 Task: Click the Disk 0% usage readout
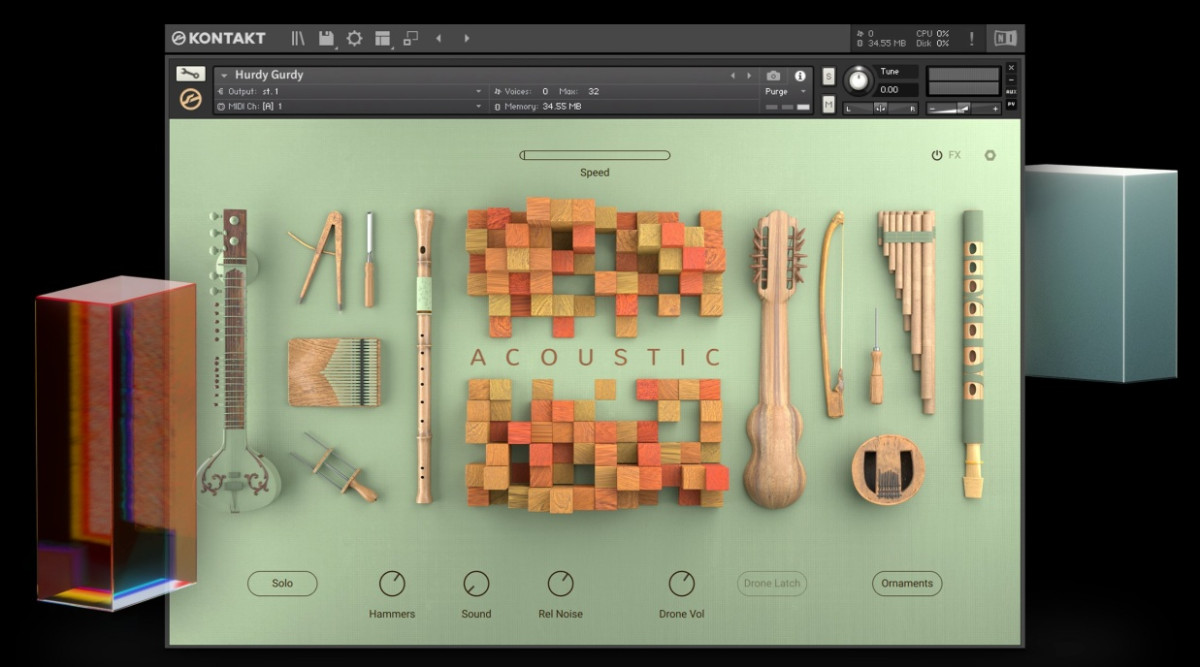click(x=931, y=44)
